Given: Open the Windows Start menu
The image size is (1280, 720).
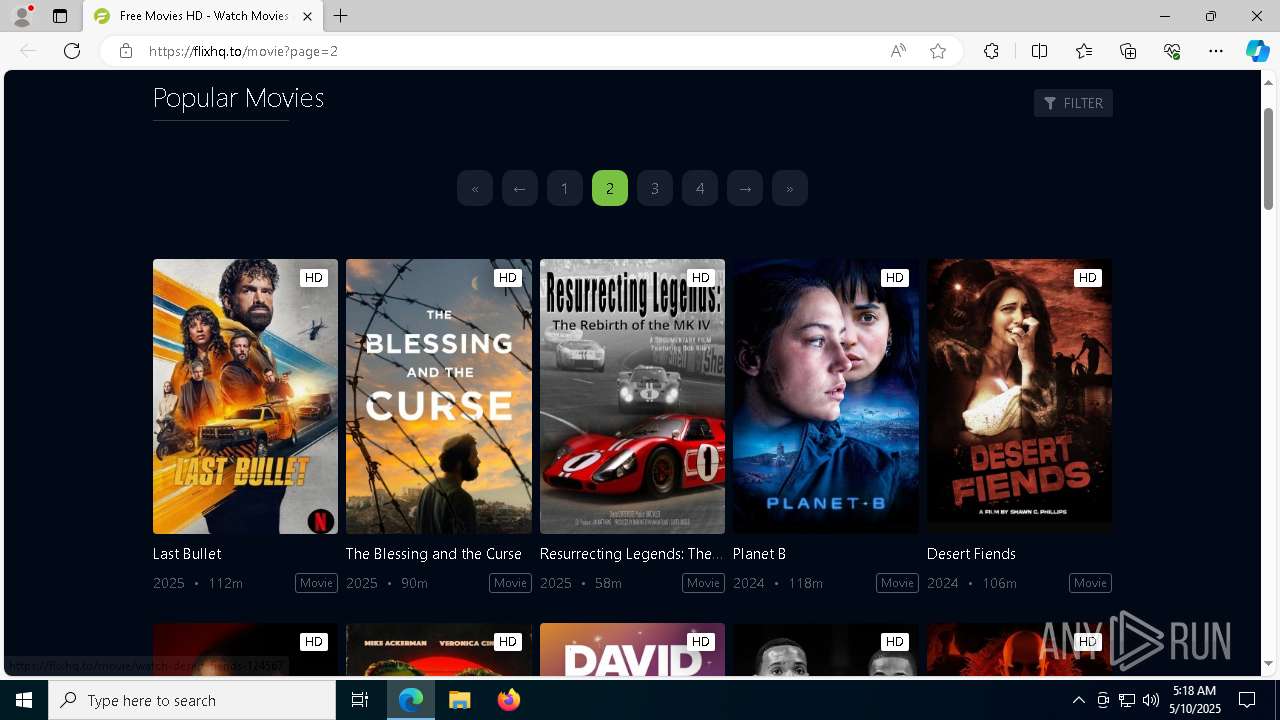Looking at the screenshot, I should click(x=24, y=700).
